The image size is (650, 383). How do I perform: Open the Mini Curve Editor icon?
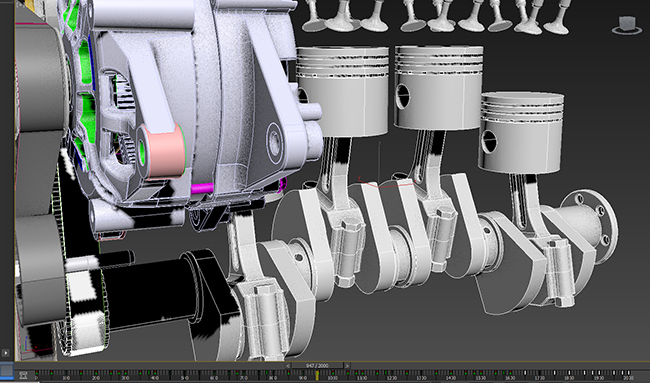(23, 376)
